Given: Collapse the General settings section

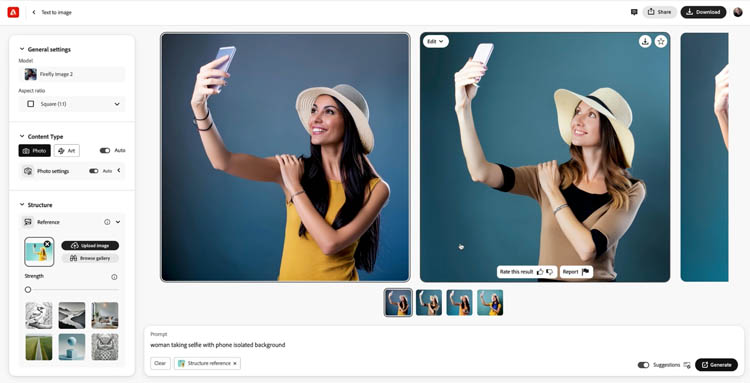Looking at the screenshot, I should pos(22,49).
